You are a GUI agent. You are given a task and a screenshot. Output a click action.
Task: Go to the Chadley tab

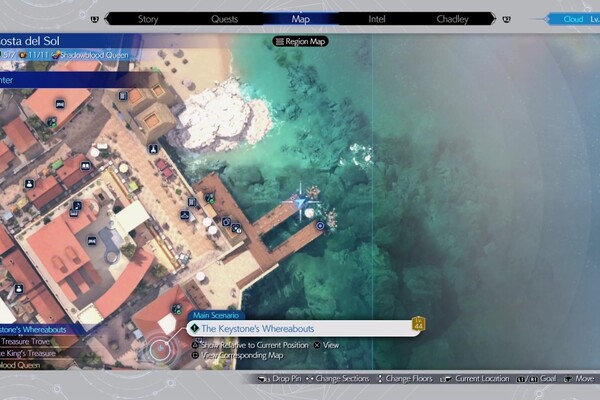click(x=452, y=19)
